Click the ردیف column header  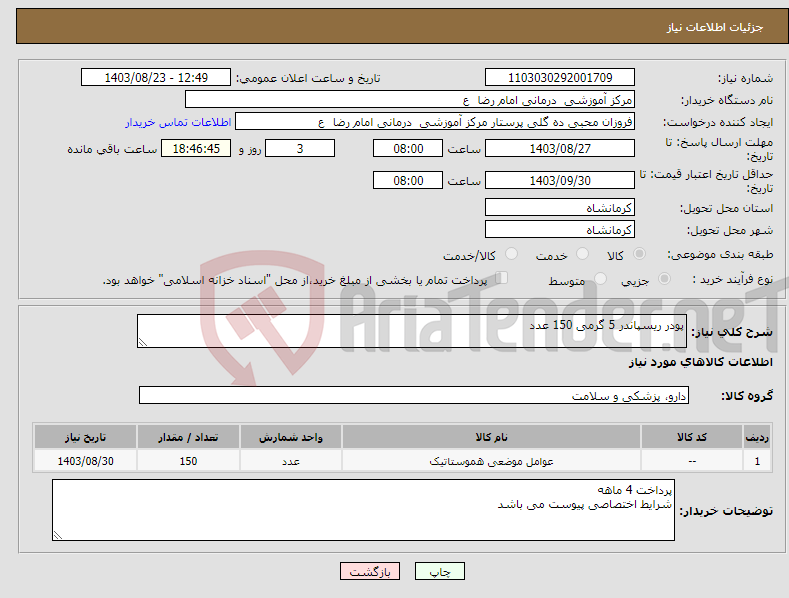coord(757,437)
